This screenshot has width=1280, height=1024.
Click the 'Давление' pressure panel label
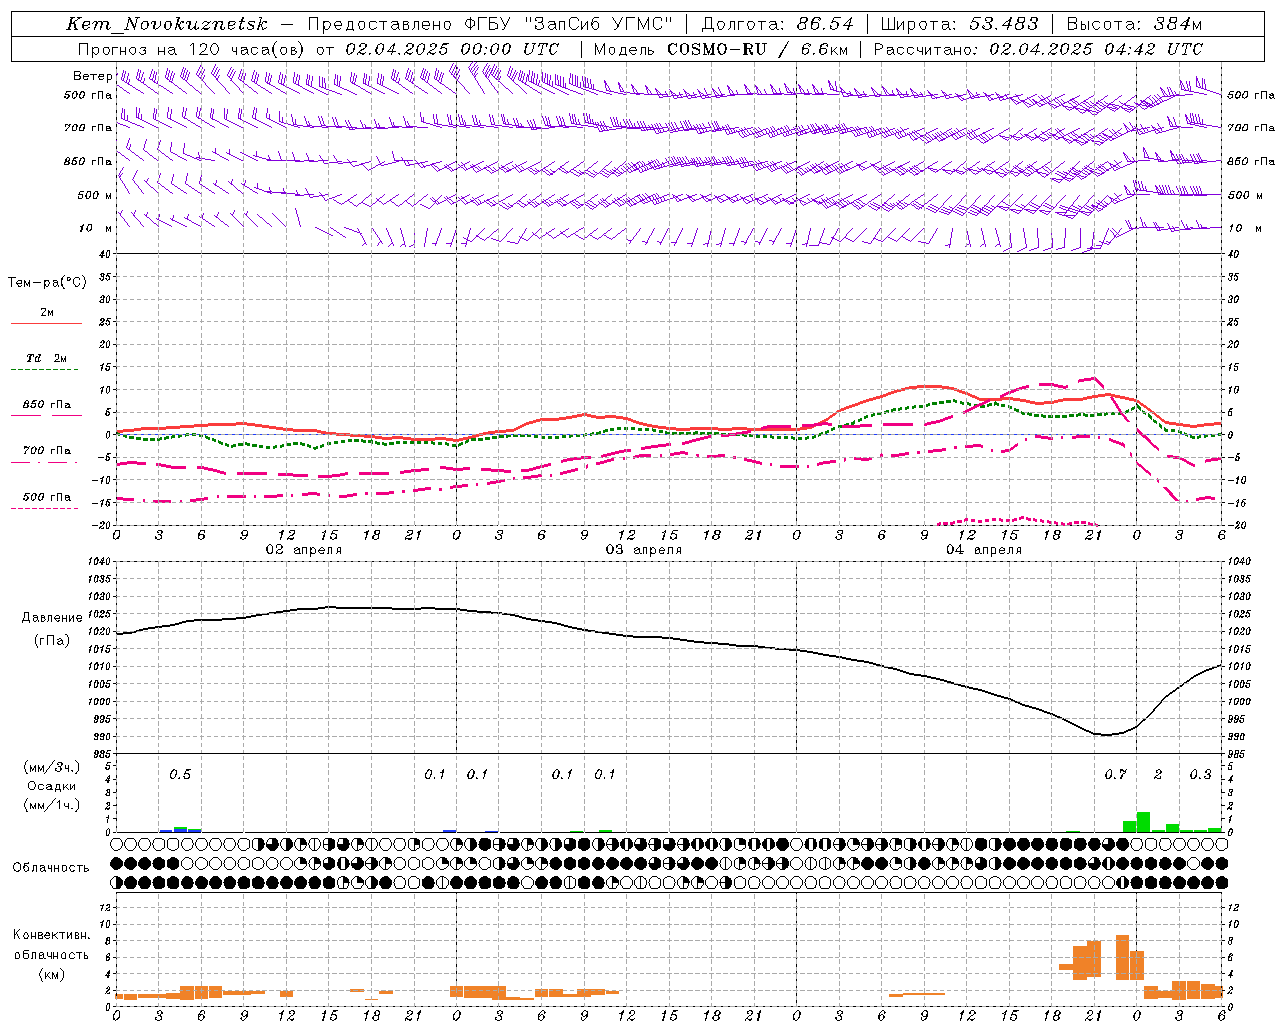point(52,618)
